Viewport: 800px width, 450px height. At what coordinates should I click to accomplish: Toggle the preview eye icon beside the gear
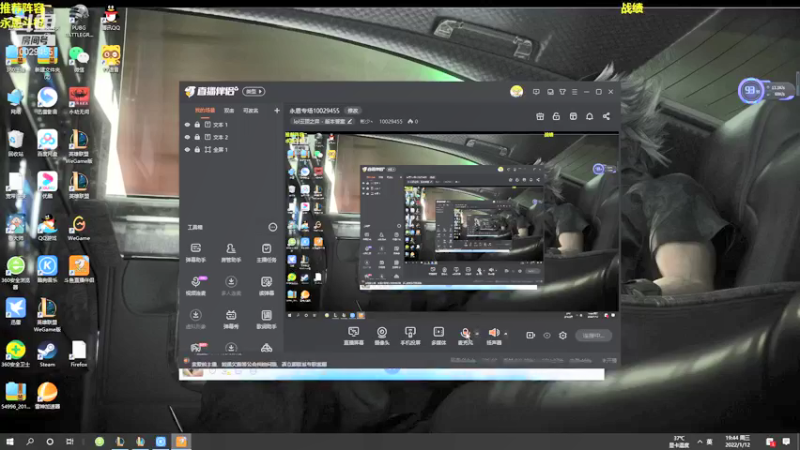546,335
